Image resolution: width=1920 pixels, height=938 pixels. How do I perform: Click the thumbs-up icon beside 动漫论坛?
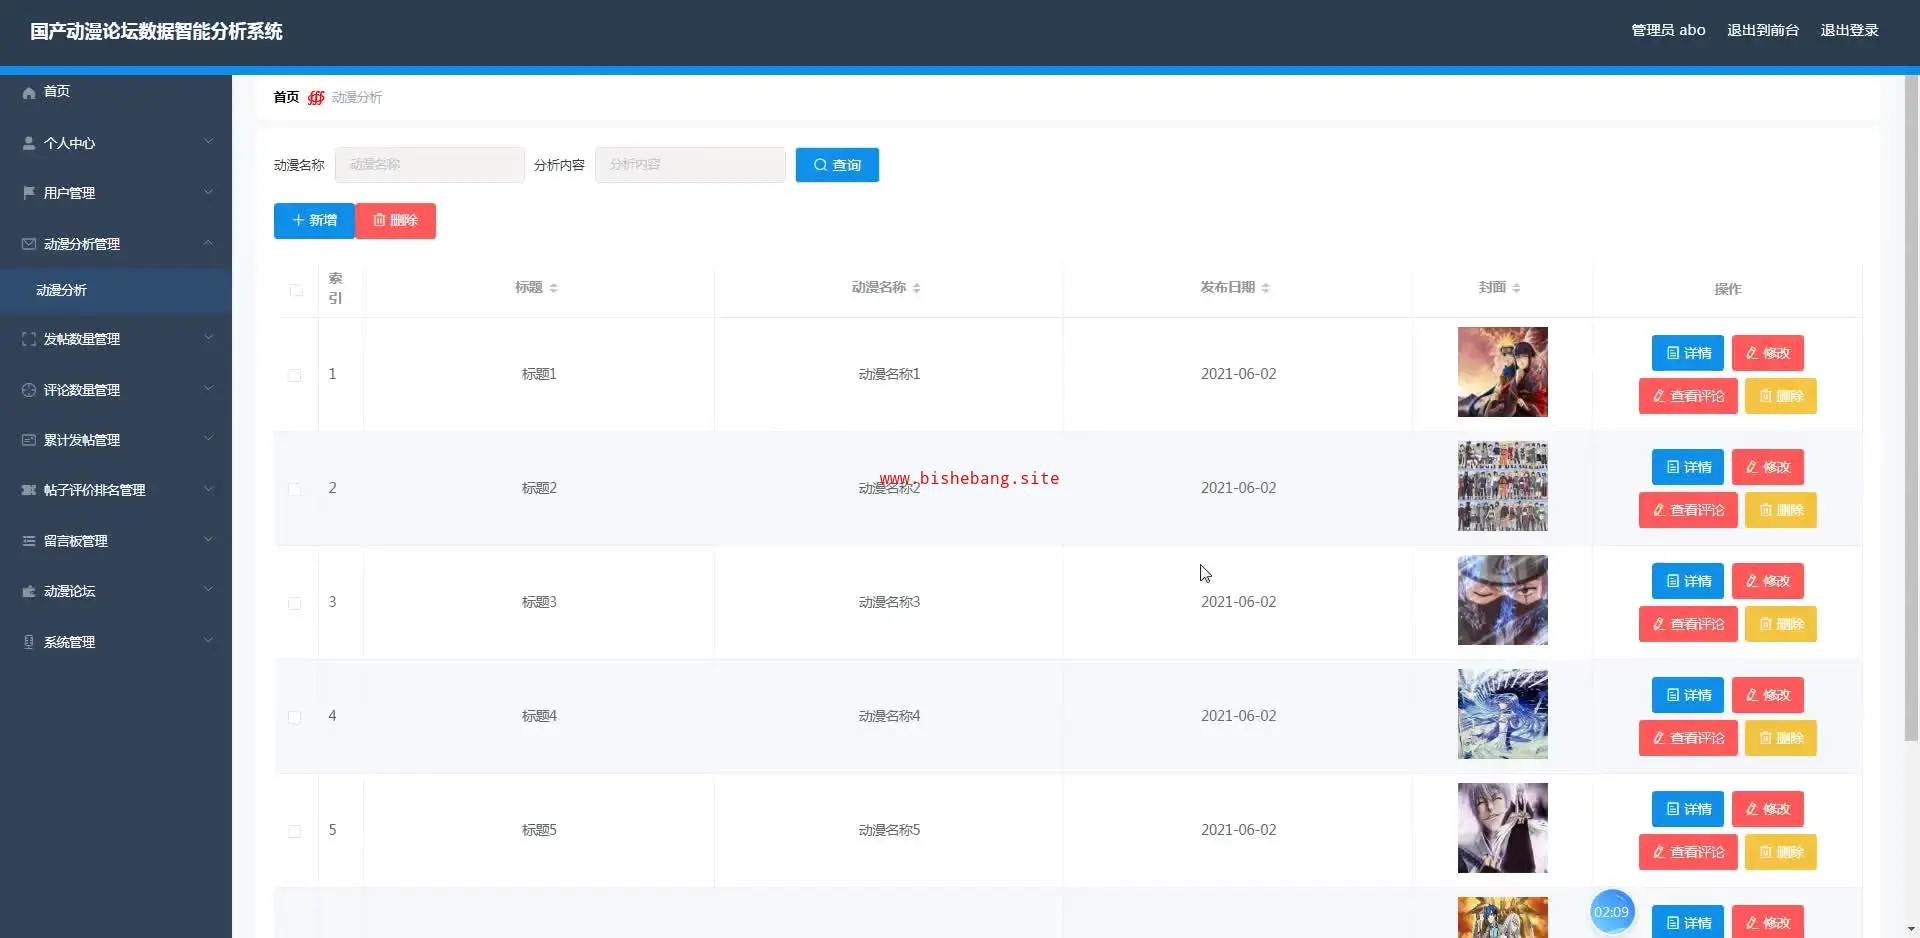29,591
